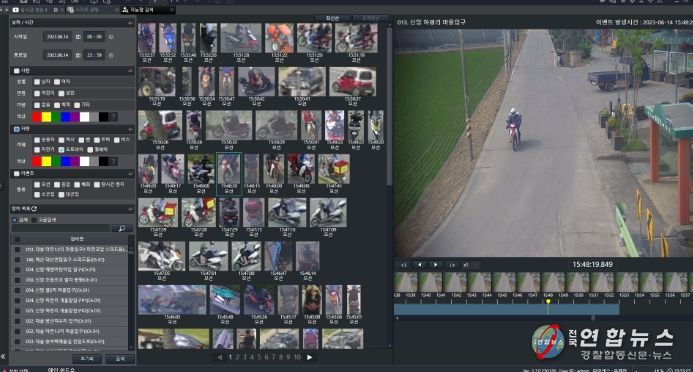Open the x1 playback speed dropdown
693x372 pixels.
[x=471, y=265]
